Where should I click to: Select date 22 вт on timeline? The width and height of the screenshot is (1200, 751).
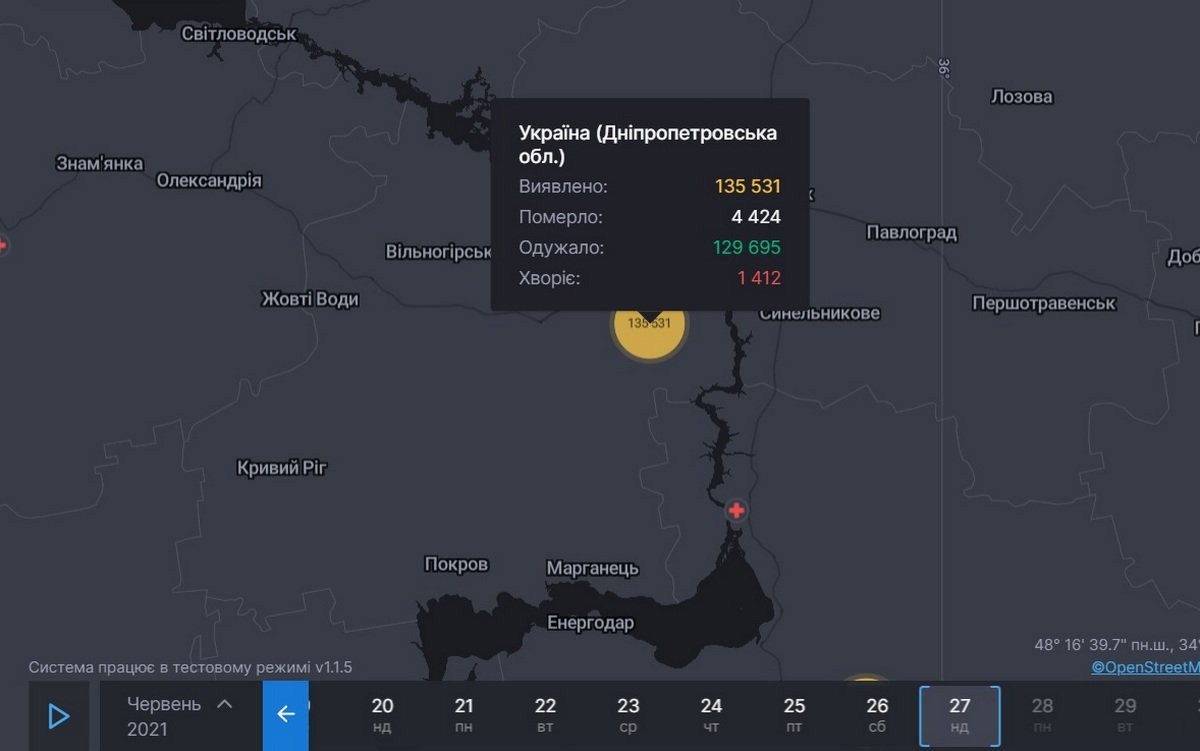click(x=545, y=716)
